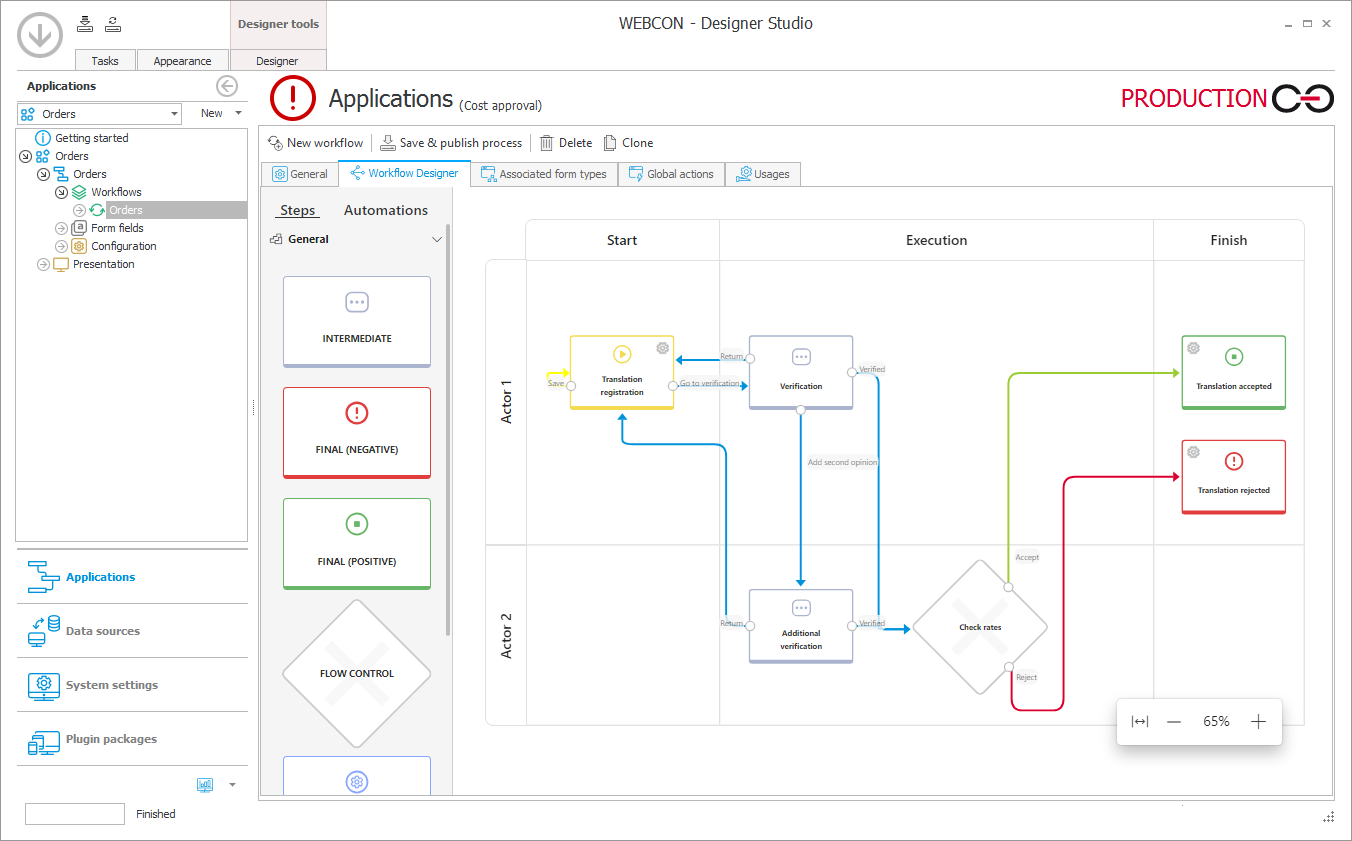The width and height of the screenshot is (1352, 841).
Task: Show the Automations palette
Action: coord(386,210)
